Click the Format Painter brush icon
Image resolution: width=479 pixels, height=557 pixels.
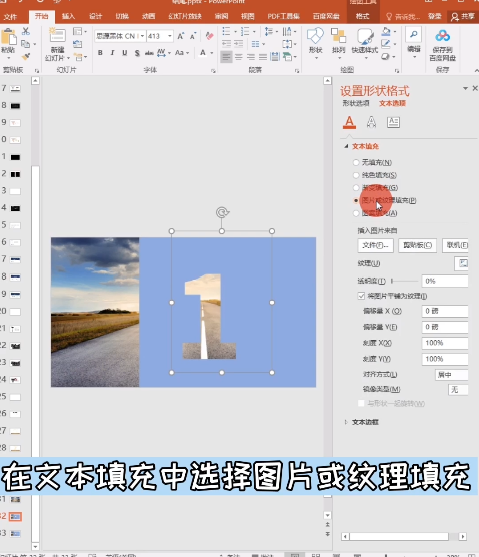[26, 56]
